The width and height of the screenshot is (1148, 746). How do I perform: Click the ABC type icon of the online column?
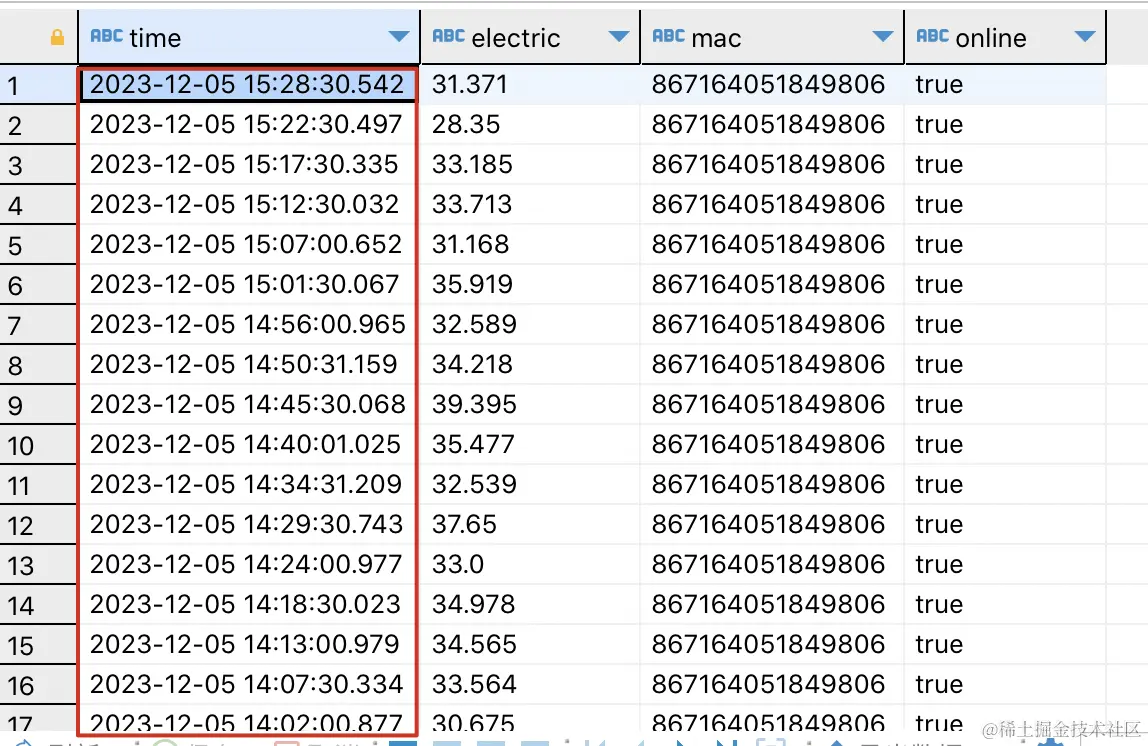click(x=933, y=36)
